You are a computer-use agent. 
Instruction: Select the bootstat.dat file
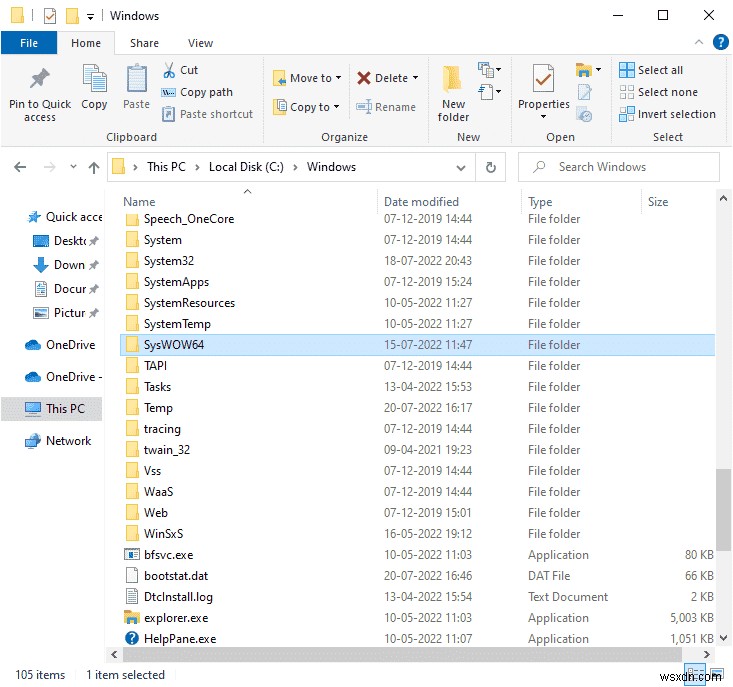[417, 576]
